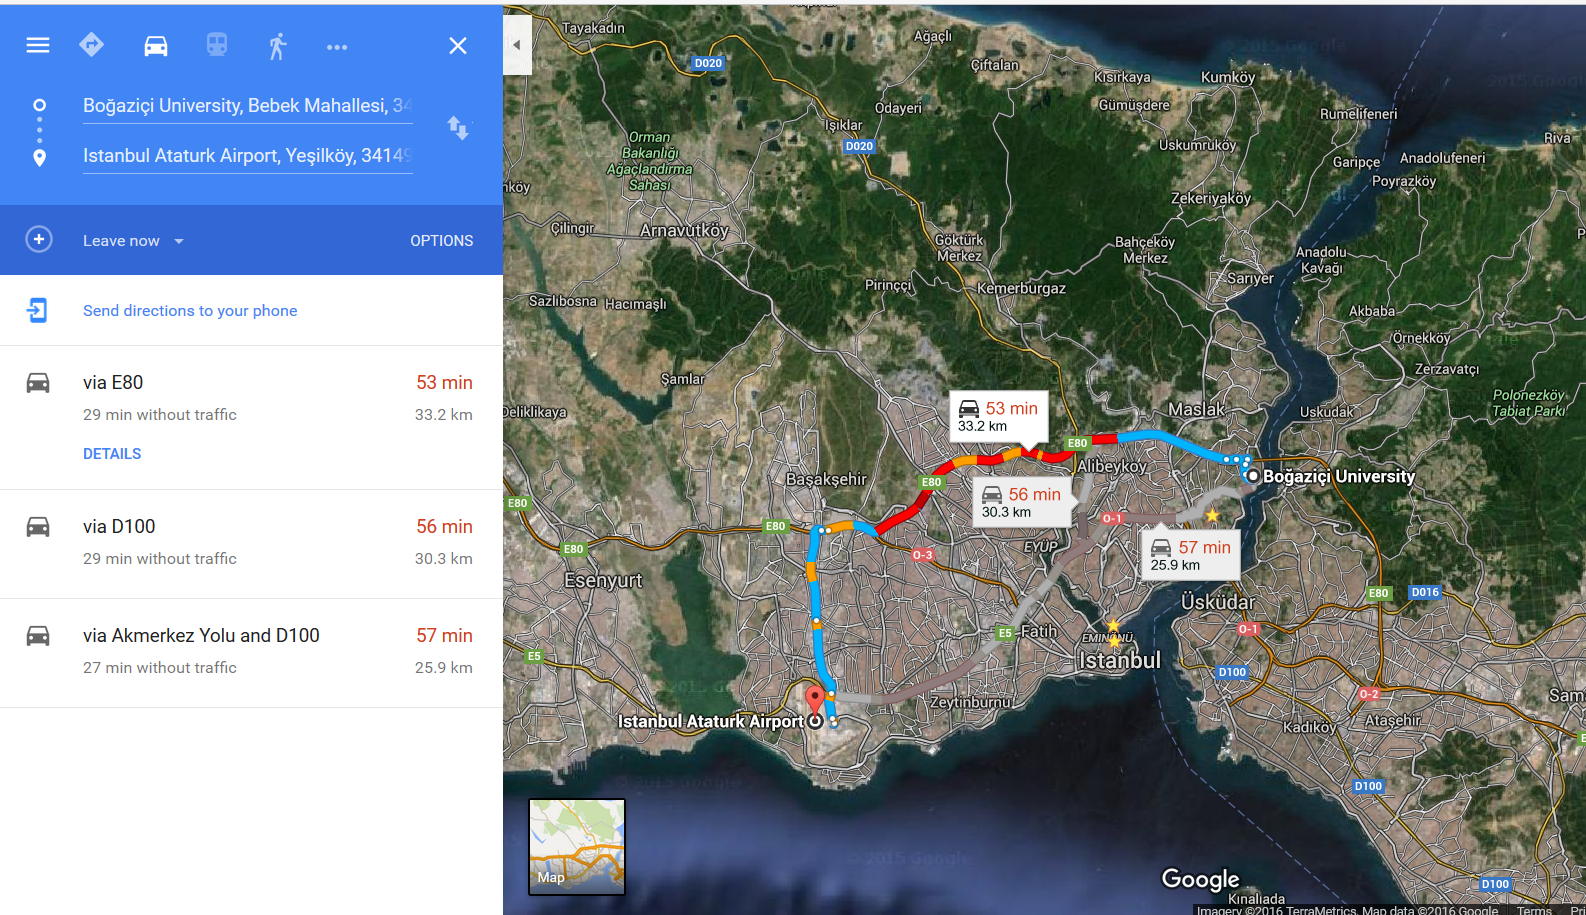
Task: Switch to Map view thumbnail
Action: (577, 846)
